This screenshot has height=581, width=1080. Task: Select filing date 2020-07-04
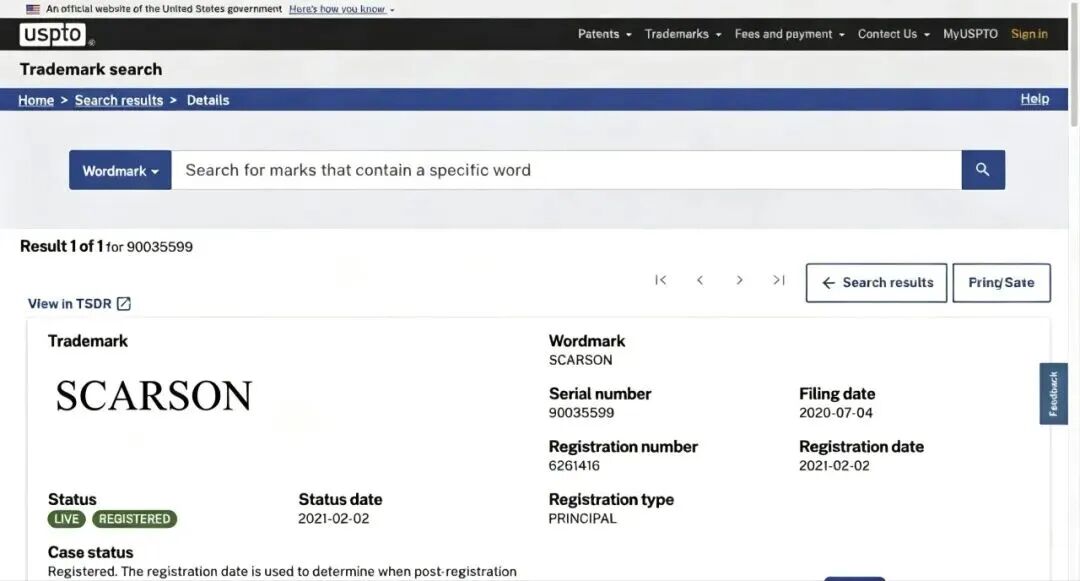[x=835, y=412]
